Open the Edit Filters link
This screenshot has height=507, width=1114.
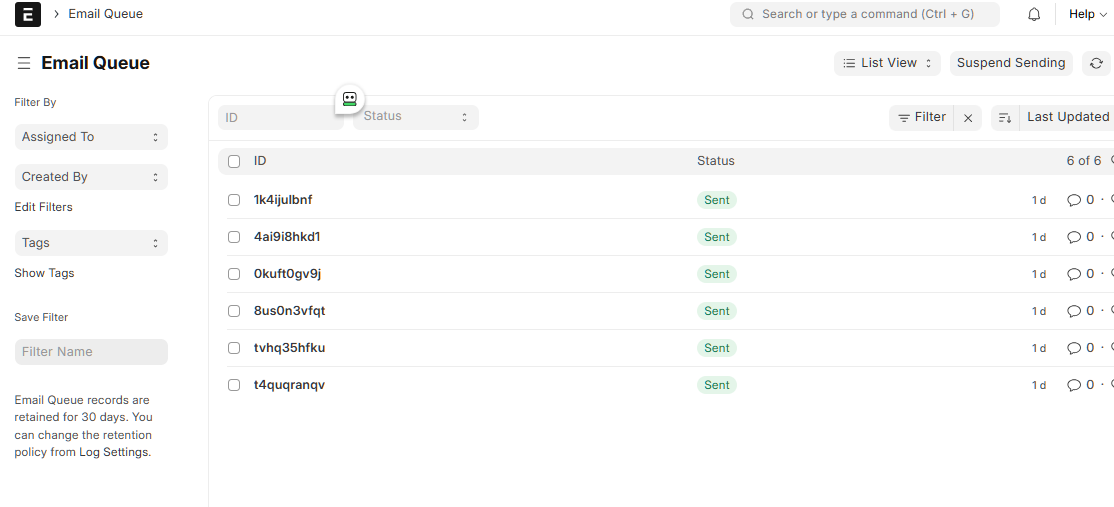(x=43, y=207)
